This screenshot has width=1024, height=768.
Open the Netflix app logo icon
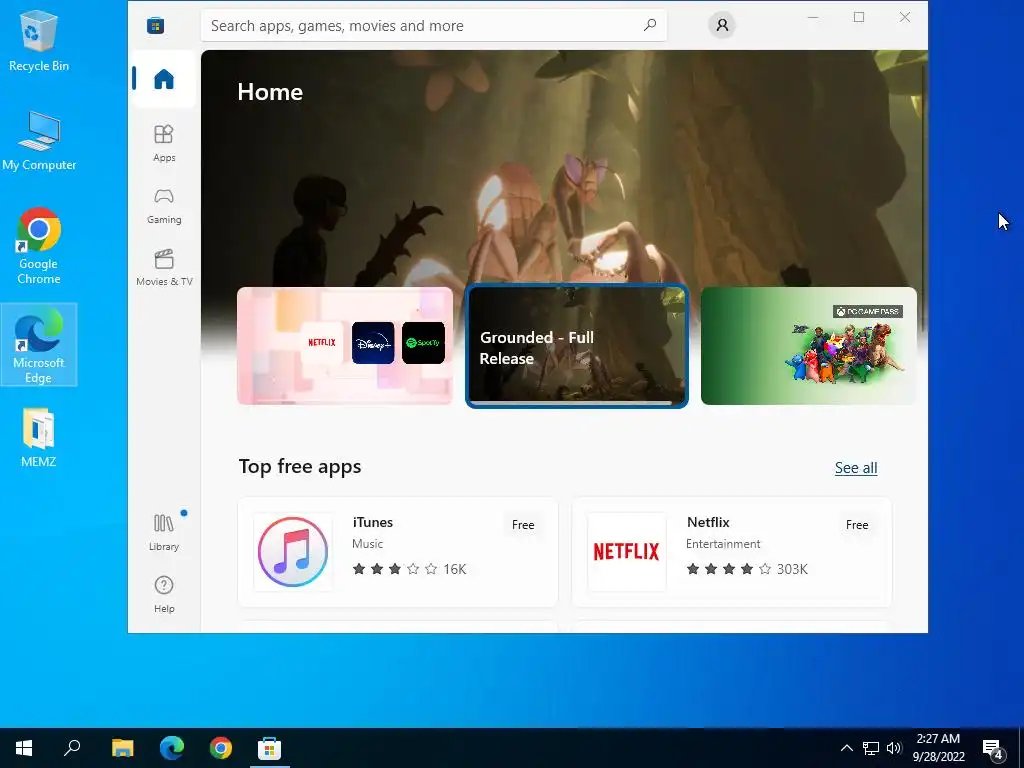click(x=626, y=552)
